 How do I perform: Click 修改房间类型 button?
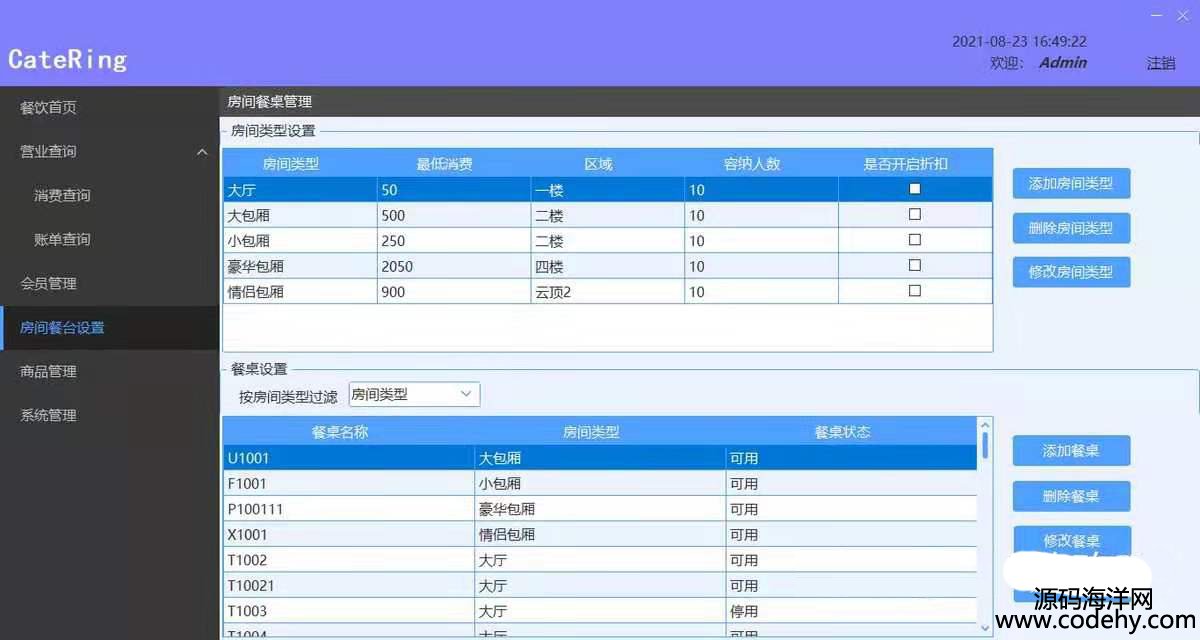tap(1071, 272)
